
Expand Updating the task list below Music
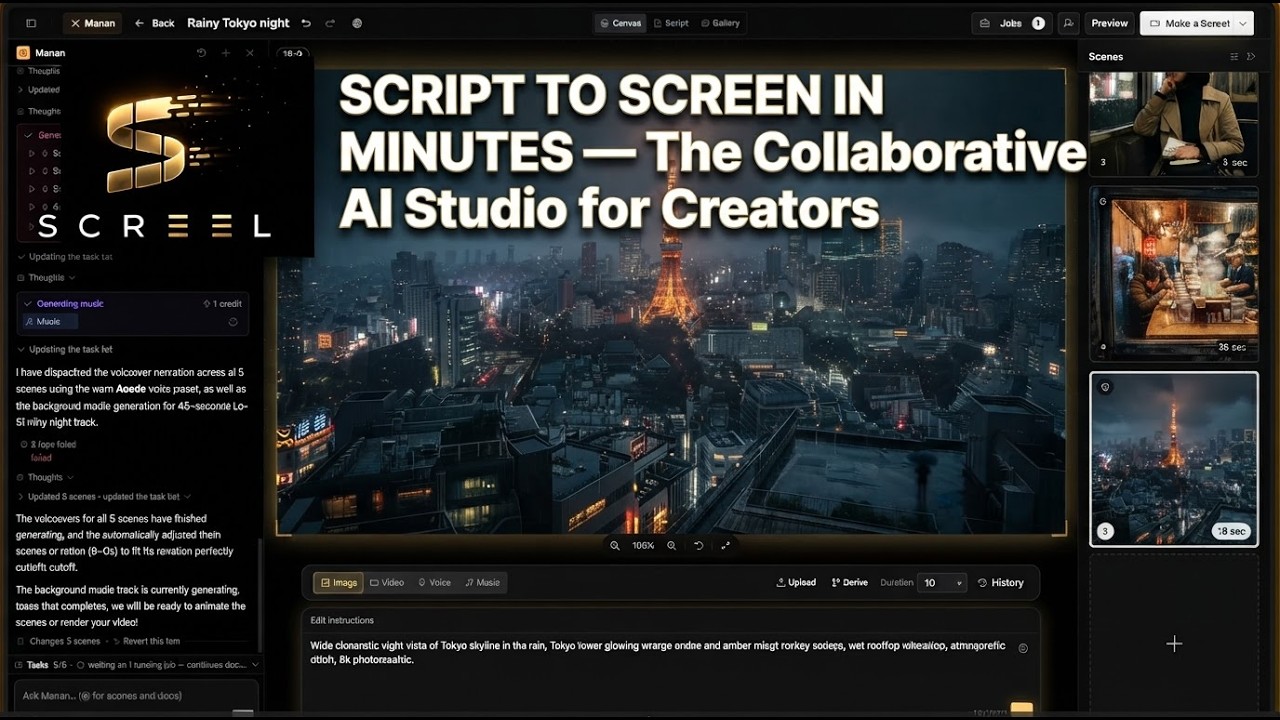coord(65,350)
